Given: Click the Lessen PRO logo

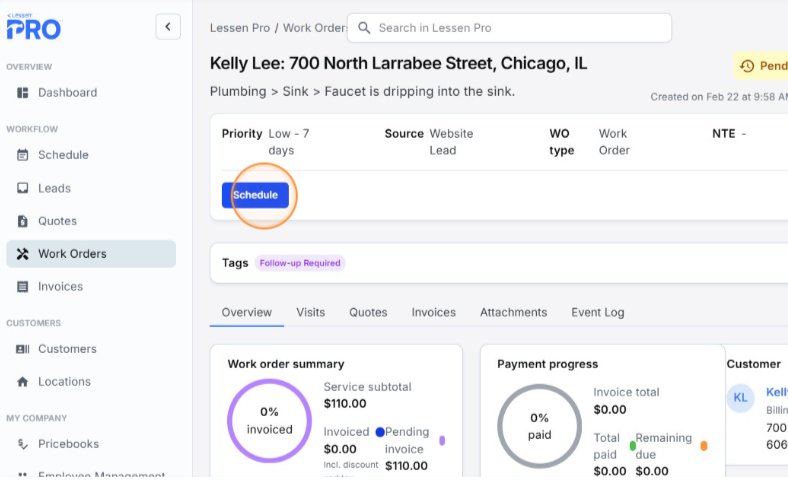Looking at the screenshot, I should [x=33, y=27].
